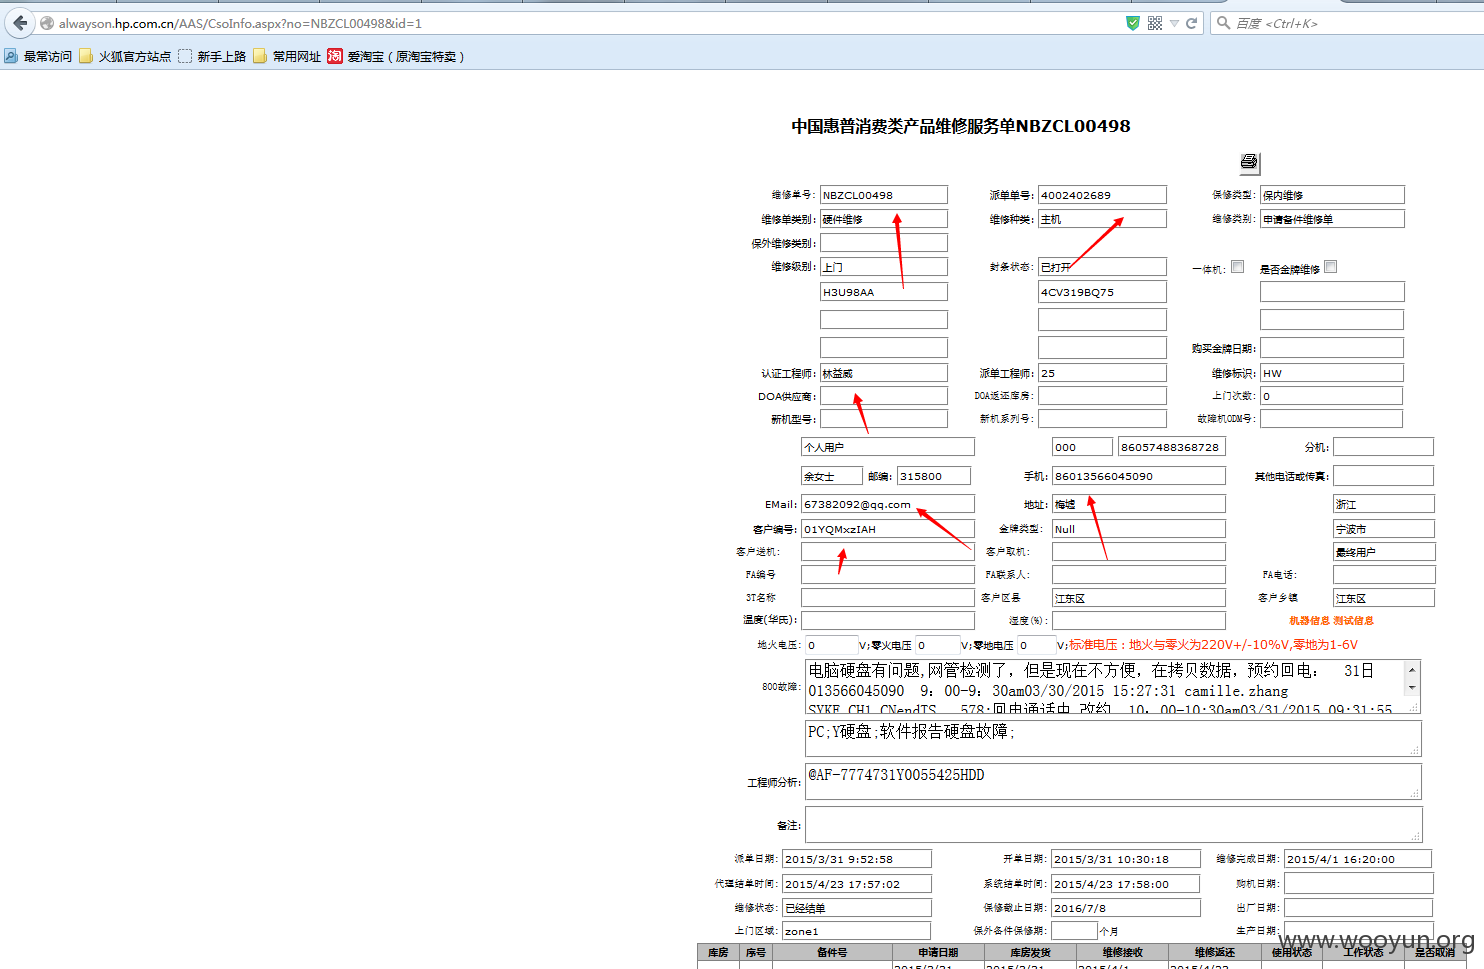Screen dimensions: 1484x969
Task: Open the 爱淘宝 bookmark
Action: [396, 57]
